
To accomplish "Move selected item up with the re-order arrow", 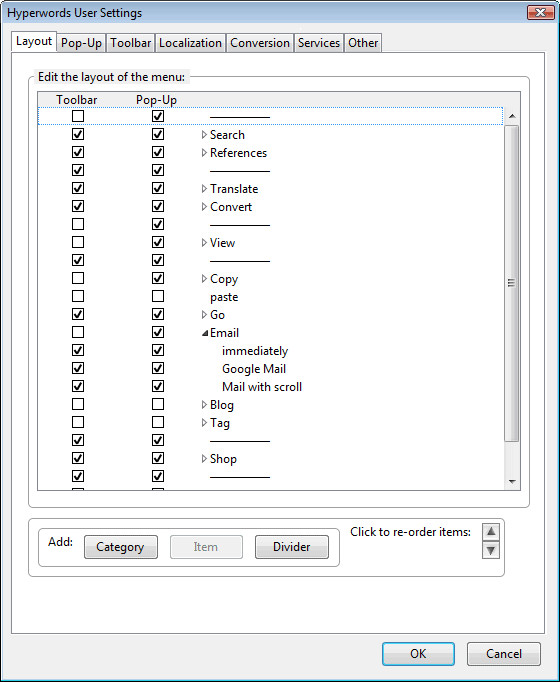I will (491, 532).
